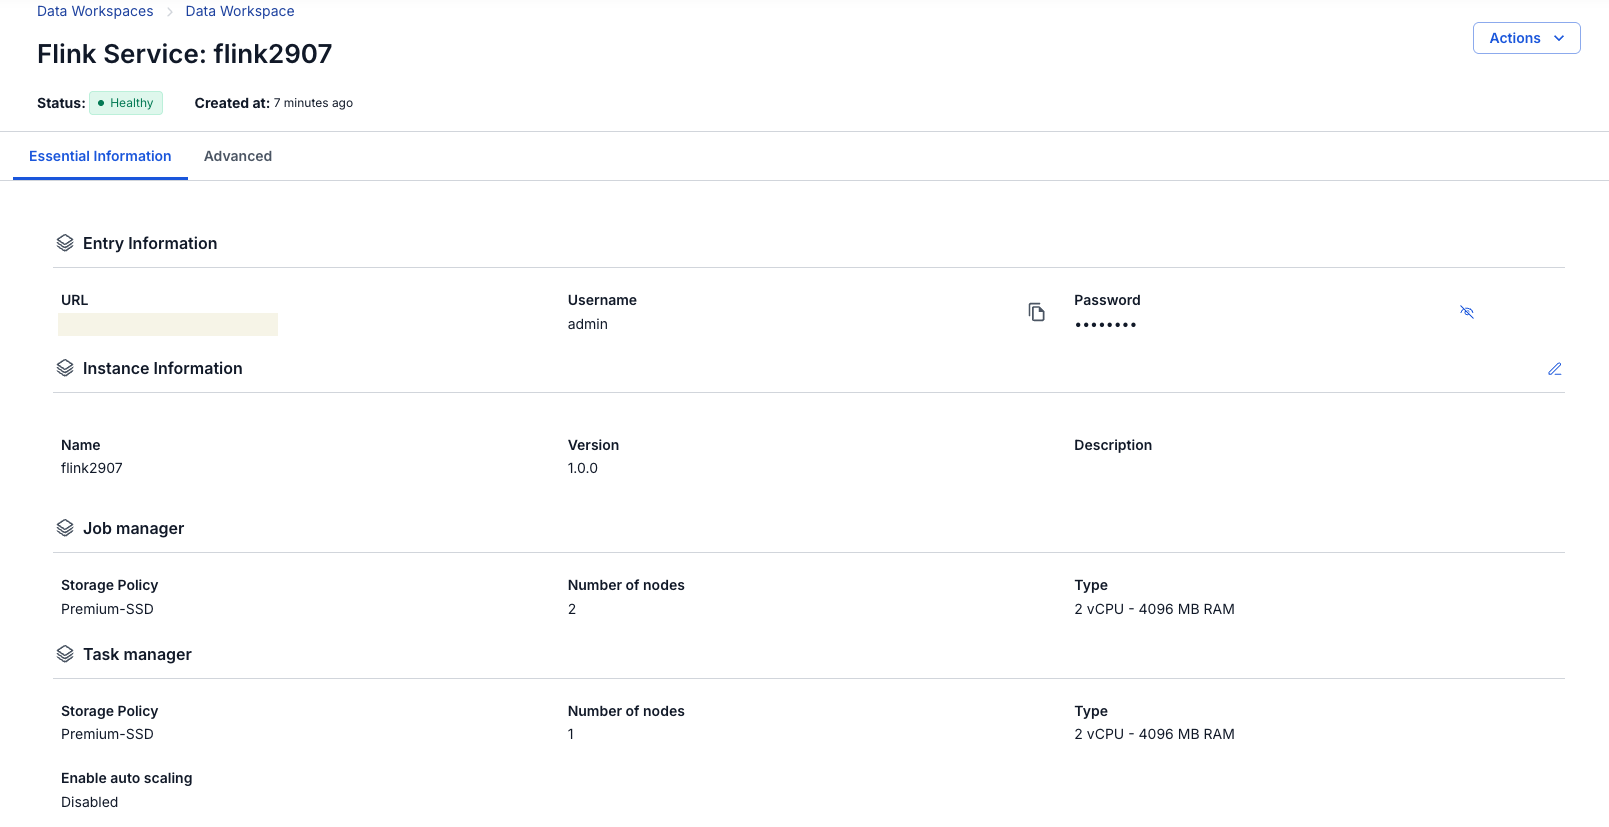Image resolution: width=1609 pixels, height=827 pixels.
Task: Click the Enable auto scaling label
Action: [x=127, y=778]
